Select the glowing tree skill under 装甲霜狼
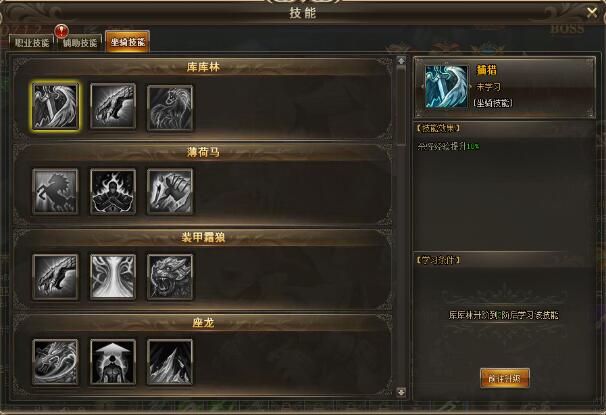Viewport: 606px width, 415px height. [113, 277]
